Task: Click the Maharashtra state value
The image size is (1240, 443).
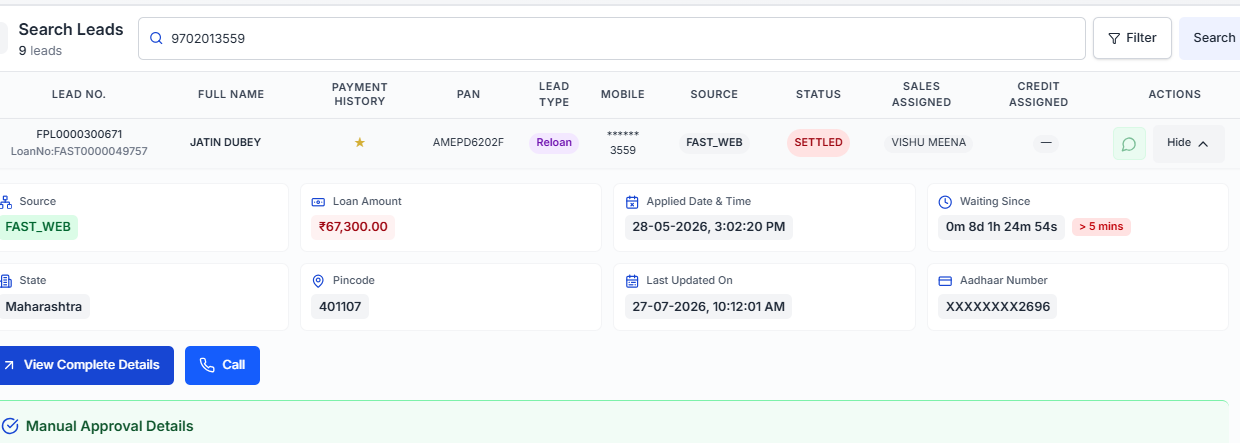Action: point(44,306)
